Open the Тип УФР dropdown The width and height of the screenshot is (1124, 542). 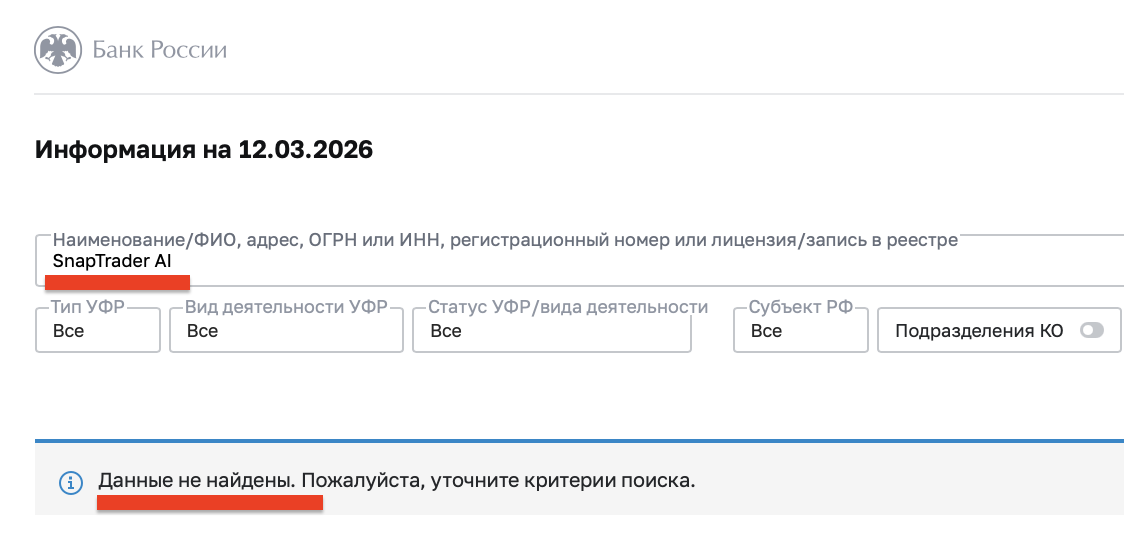point(98,331)
